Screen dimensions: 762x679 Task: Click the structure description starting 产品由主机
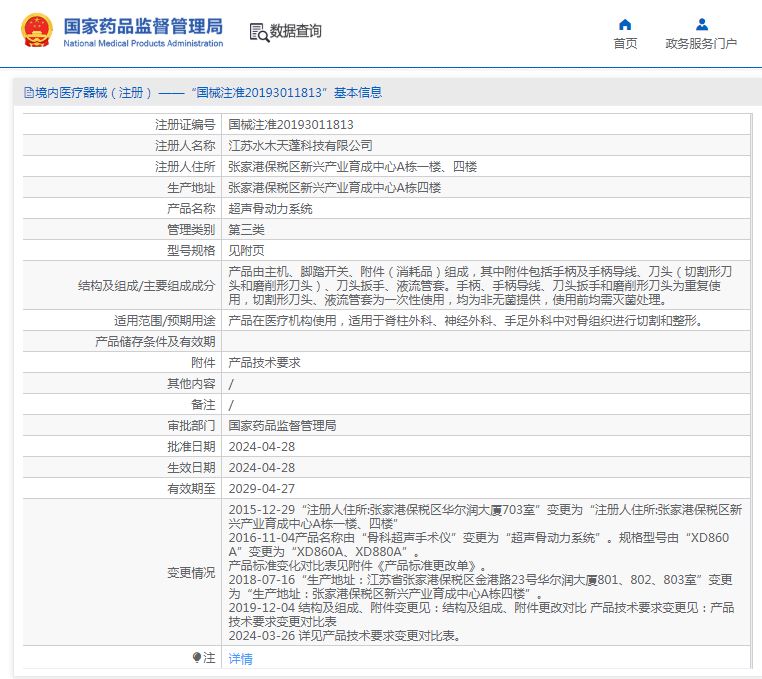(x=480, y=285)
